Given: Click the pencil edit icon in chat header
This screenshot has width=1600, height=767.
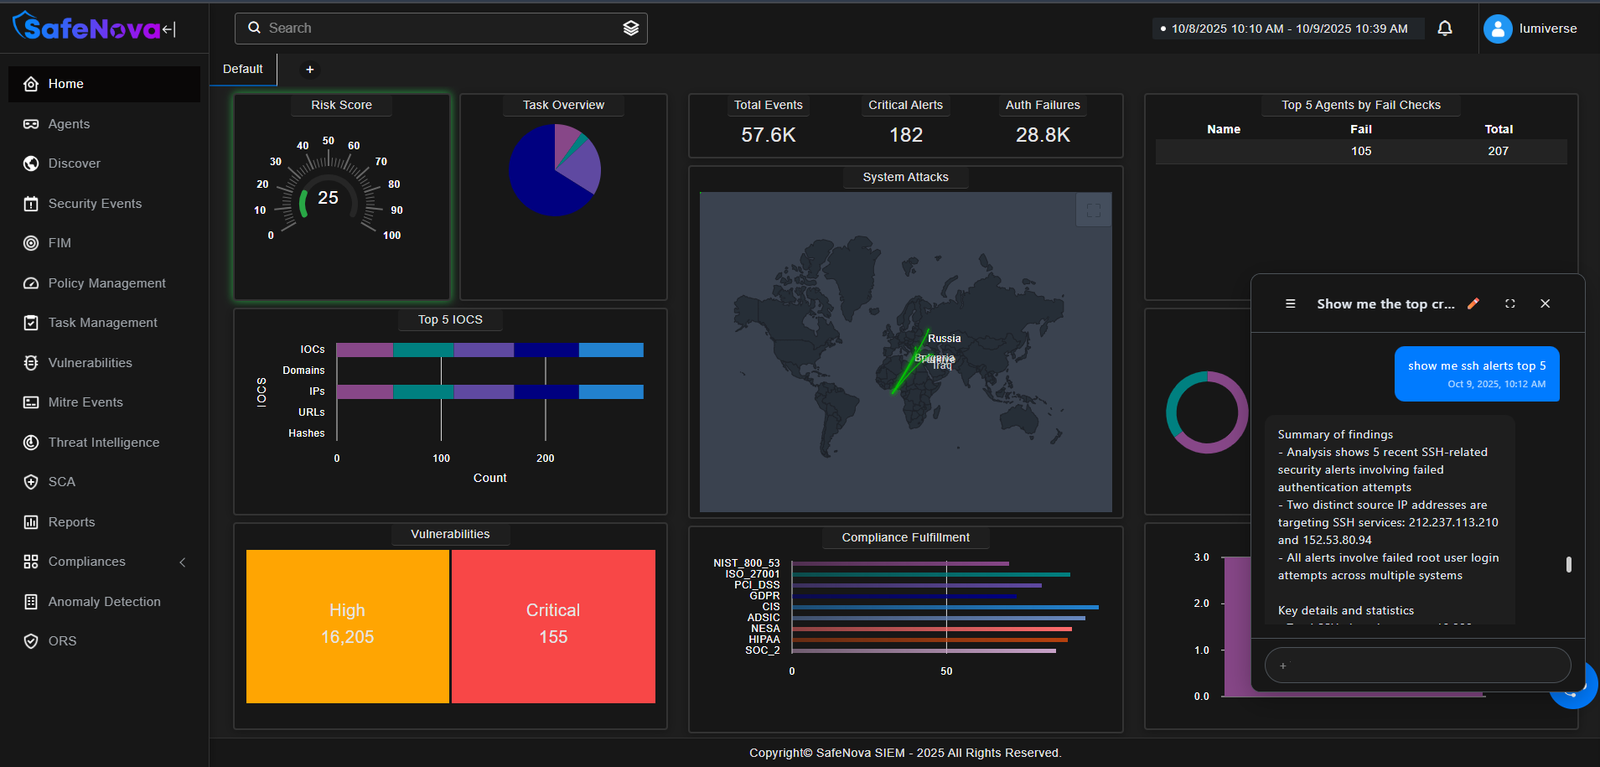Looking at the screenshot, I should [x=1473, y=304].
